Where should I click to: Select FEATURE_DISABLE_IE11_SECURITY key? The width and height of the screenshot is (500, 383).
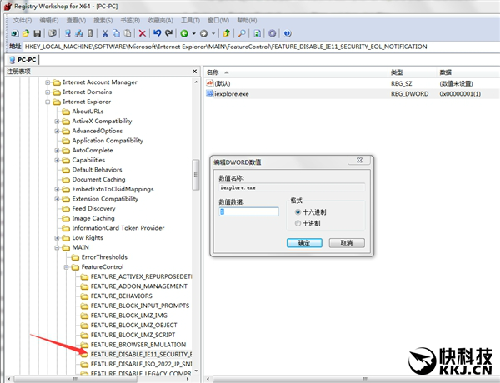(x=141, y=354)
